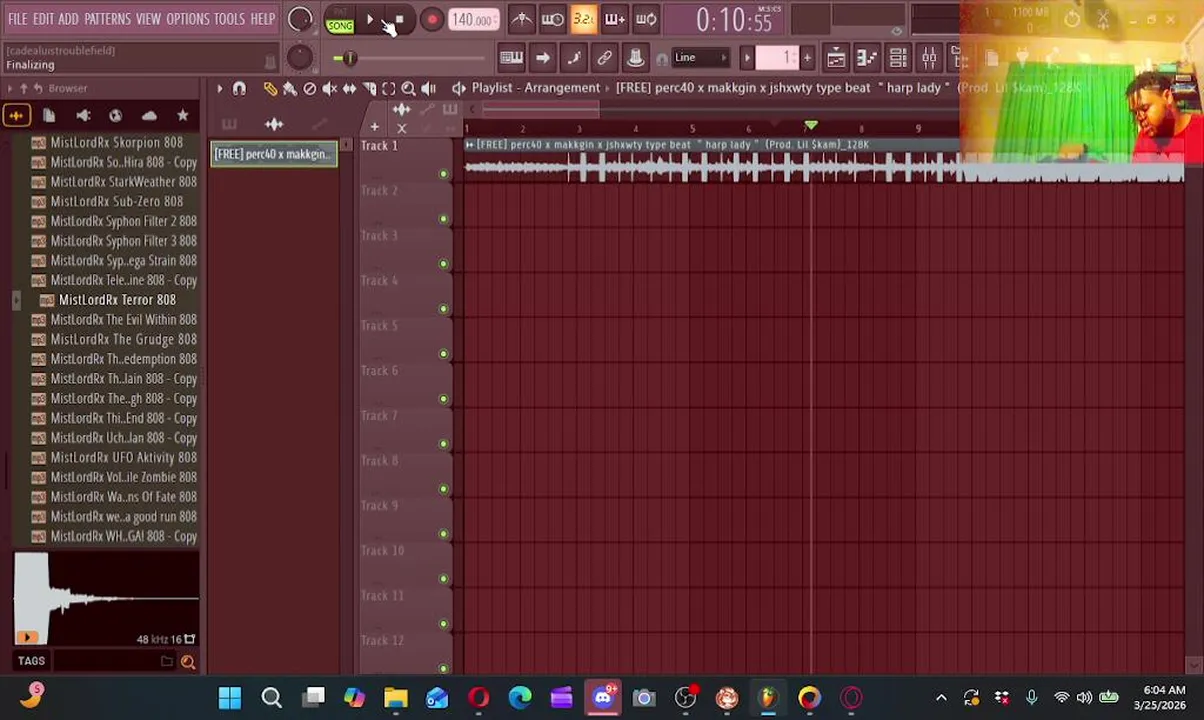
Task: Show all browser content tab icon
Action: pos(16,116)
